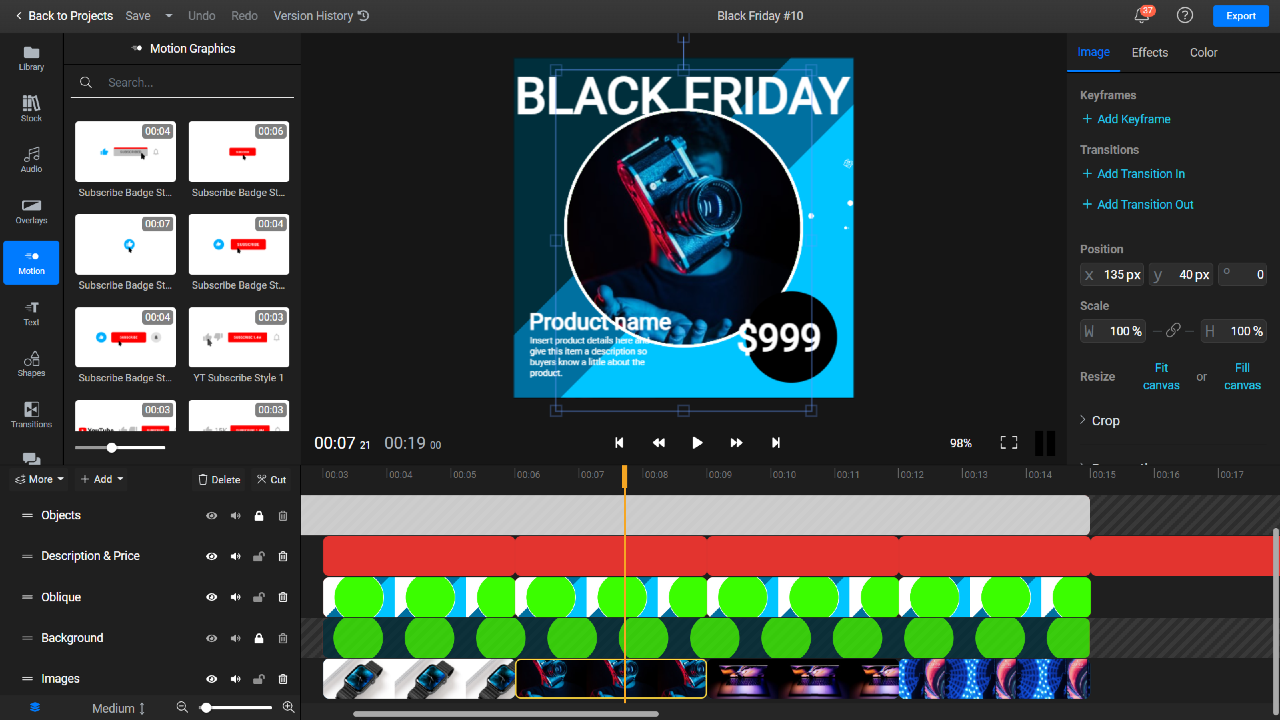Switch to the Image tab
Viewport: 1280px width, 720px height.
(1093, 52)
